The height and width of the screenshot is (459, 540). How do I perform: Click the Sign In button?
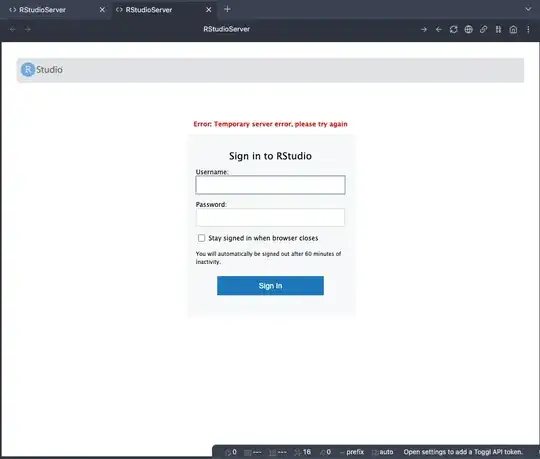(270, 286)
